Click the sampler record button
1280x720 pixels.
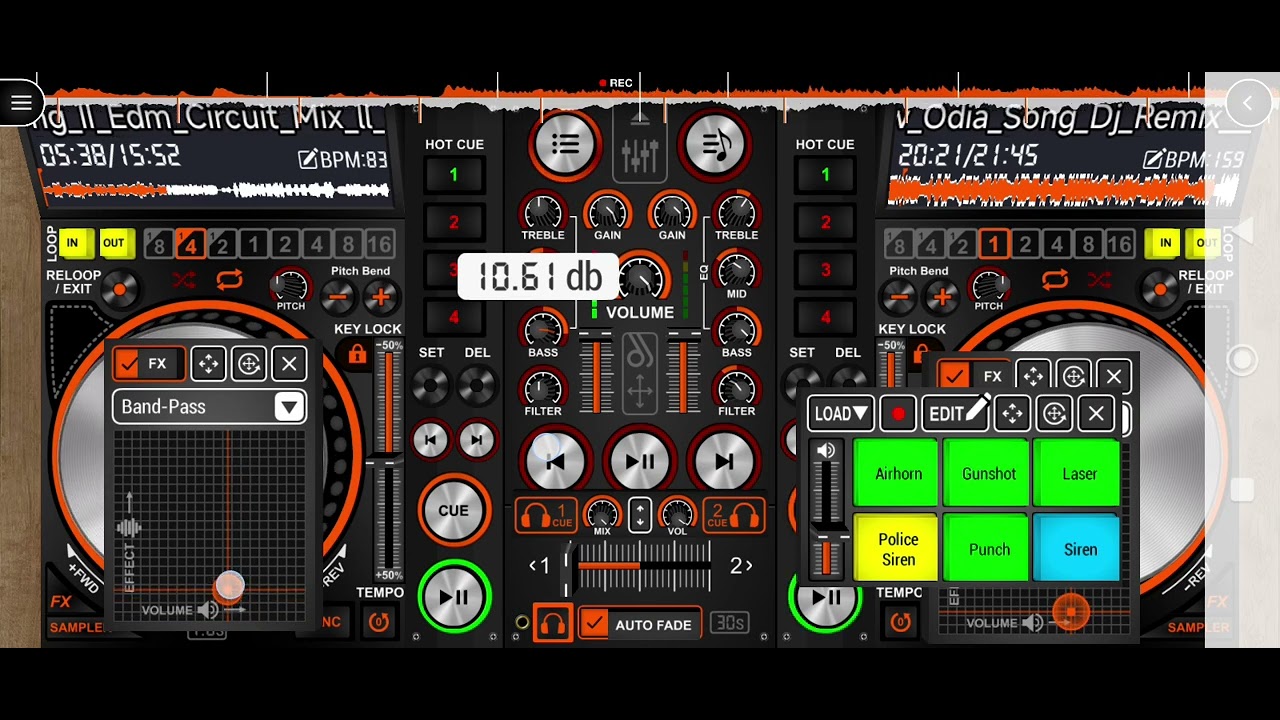point(898,414)
